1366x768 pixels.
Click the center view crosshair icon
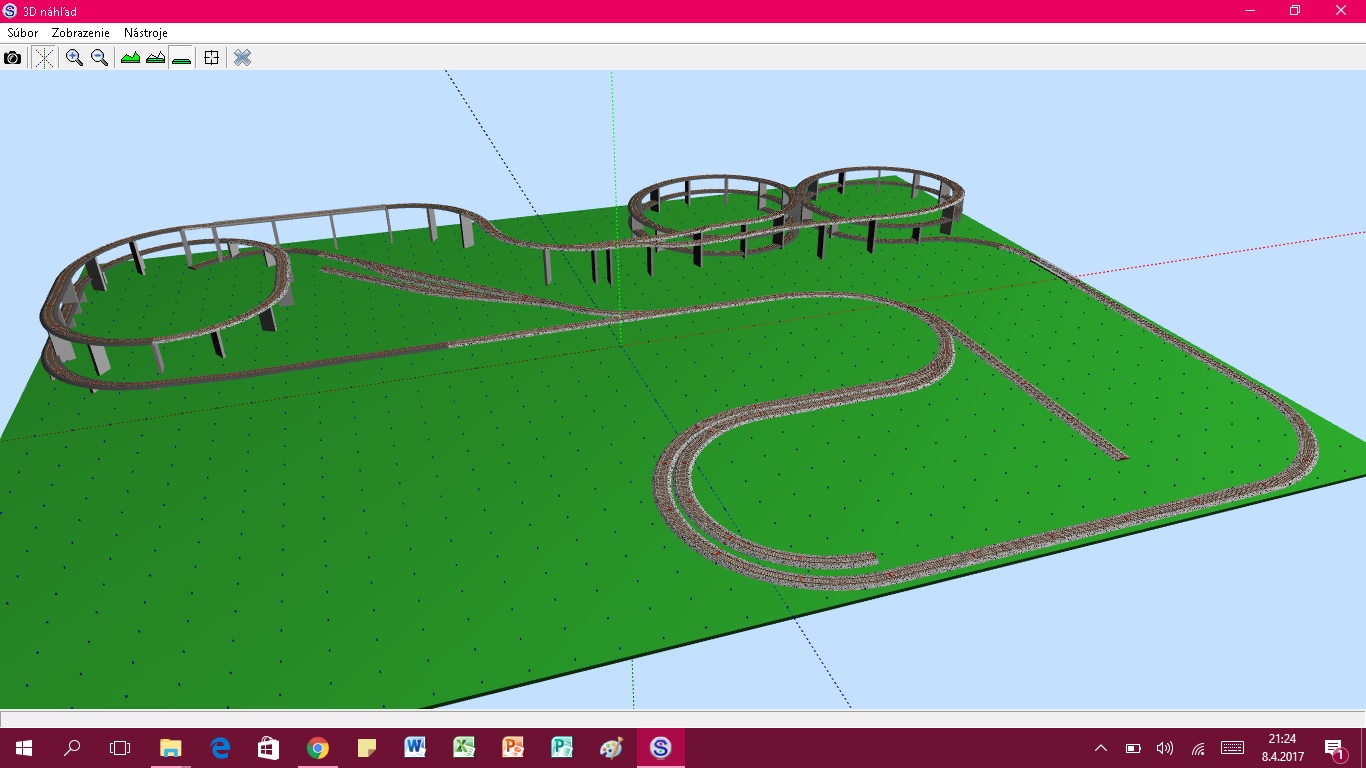(x=211, y=58)
